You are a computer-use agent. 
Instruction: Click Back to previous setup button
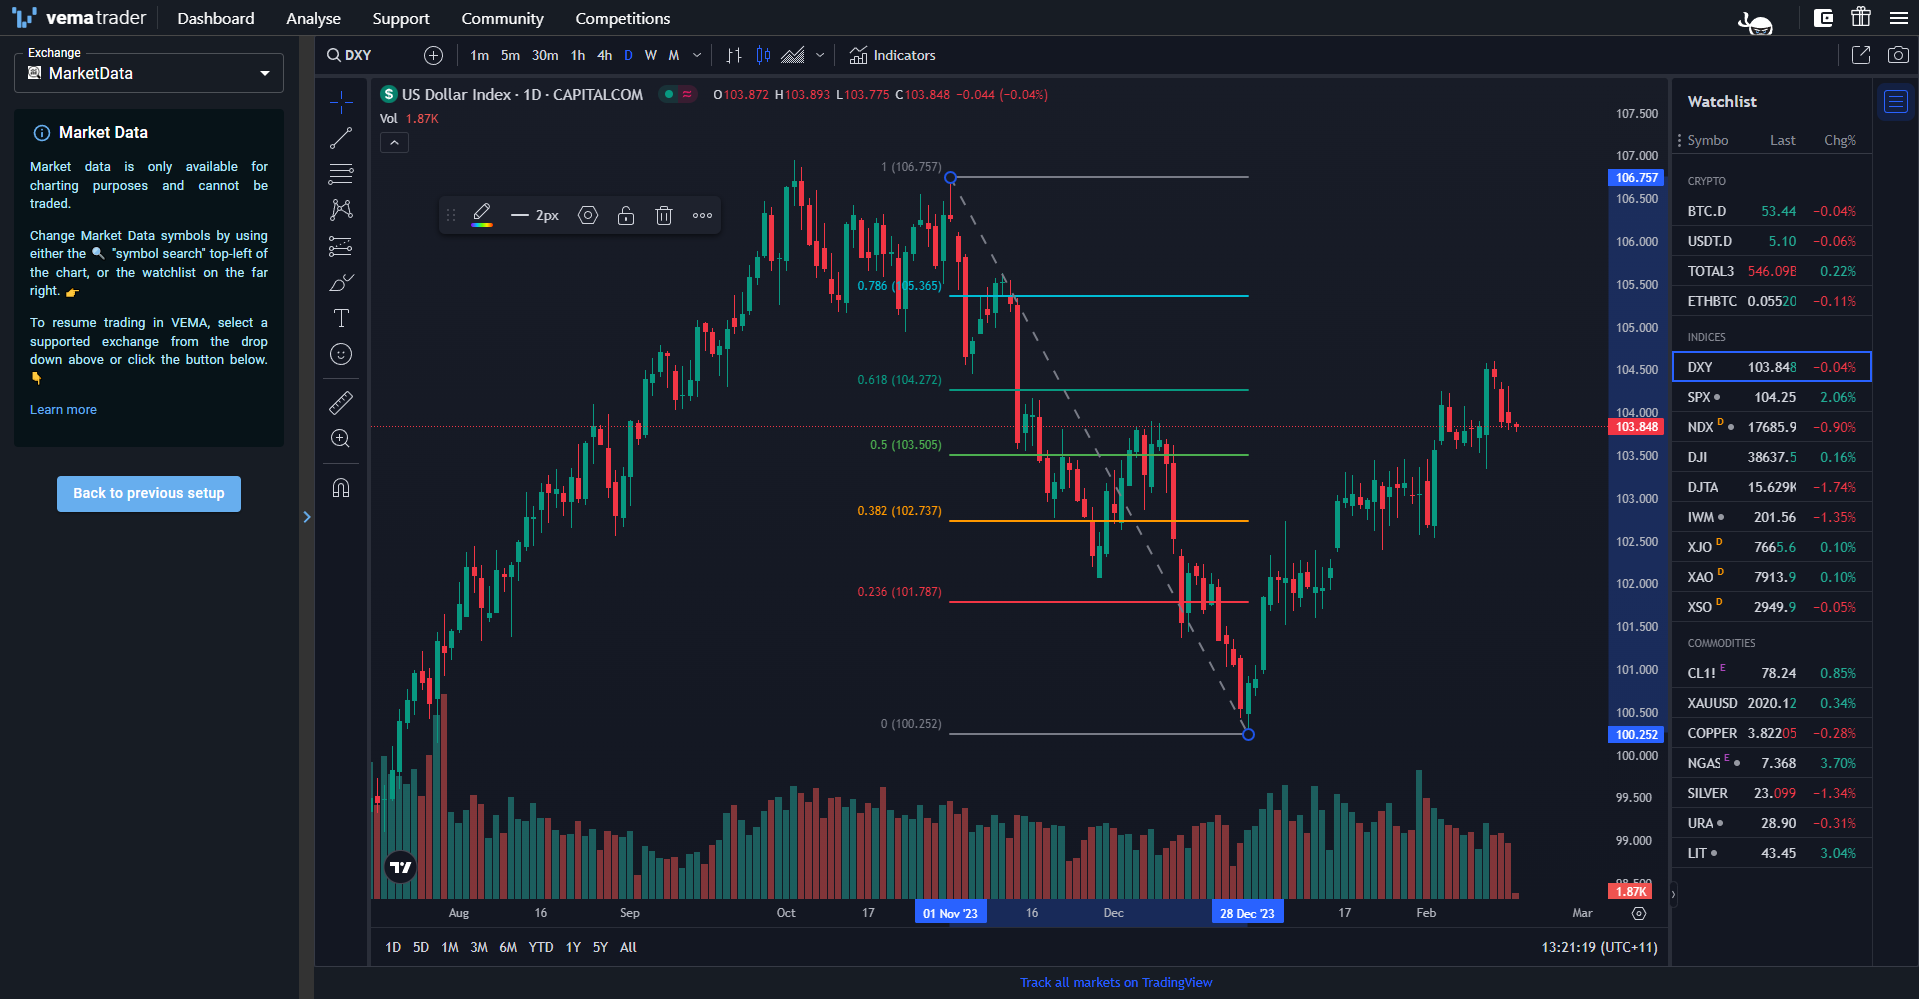click(149, 494)
